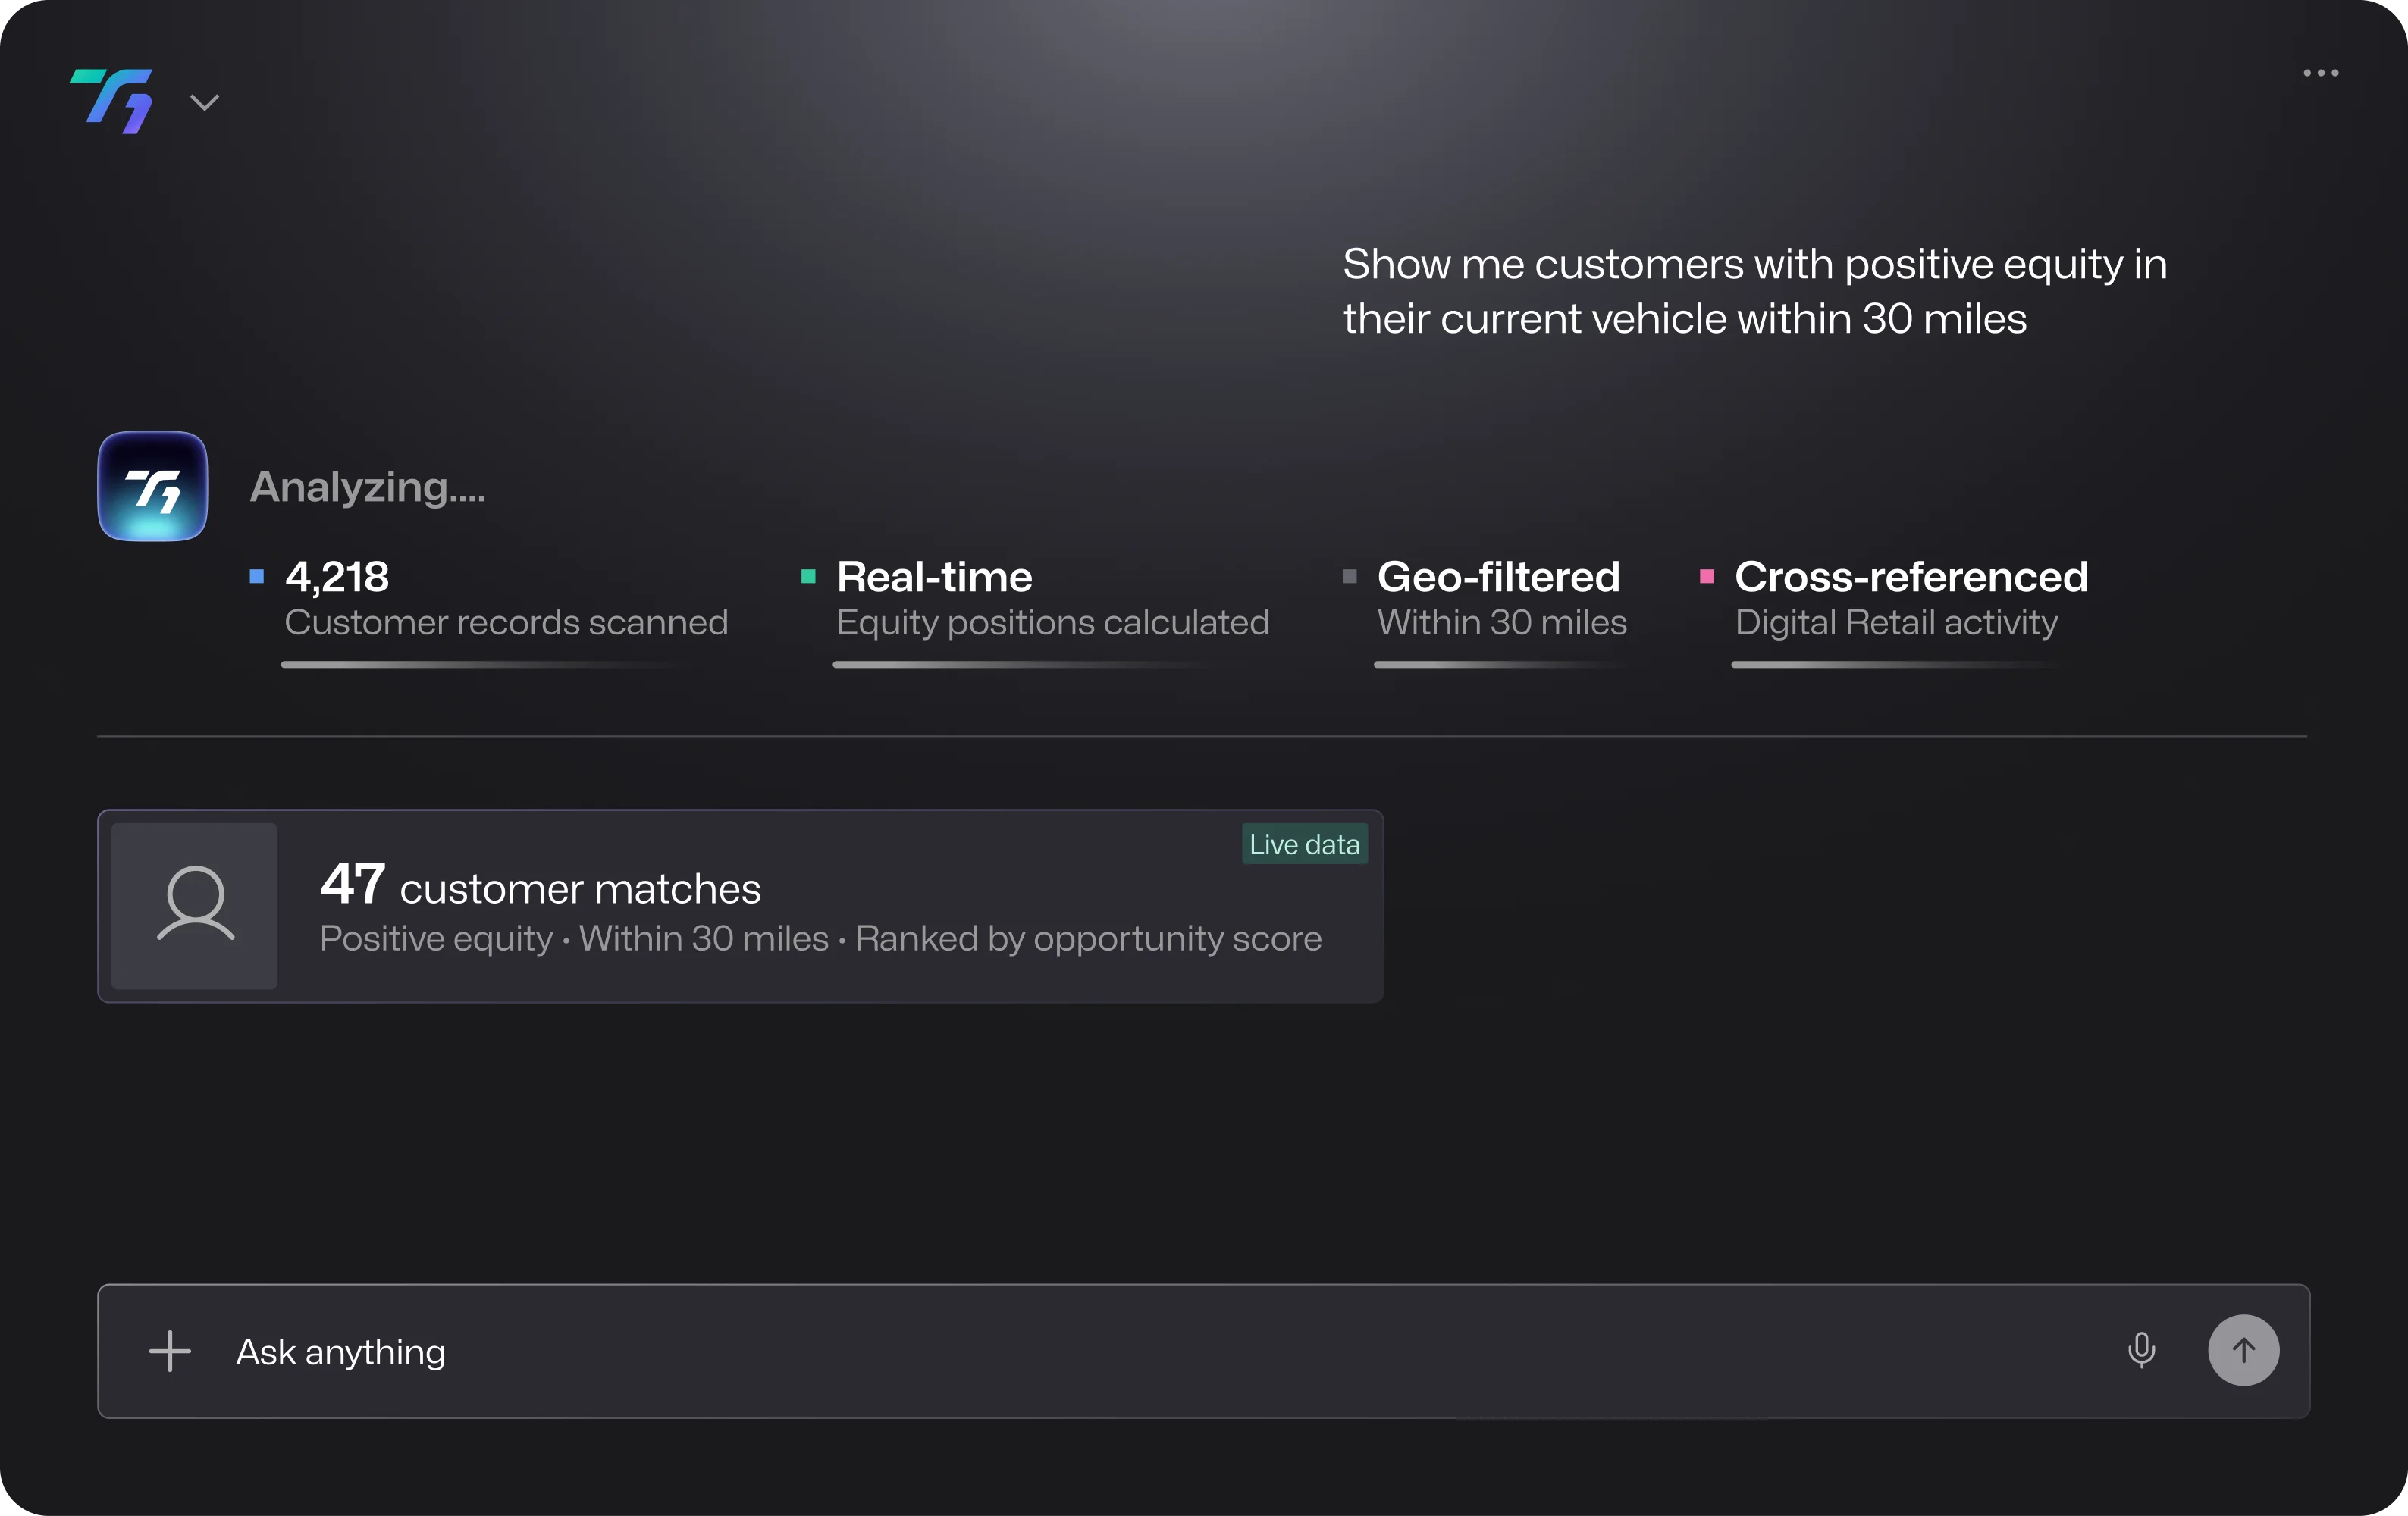Image resolution: width=2408 pixels, height=1516 pixels.
Task: Activate the microphone voice input icon
Action: click(2141, 1351)
